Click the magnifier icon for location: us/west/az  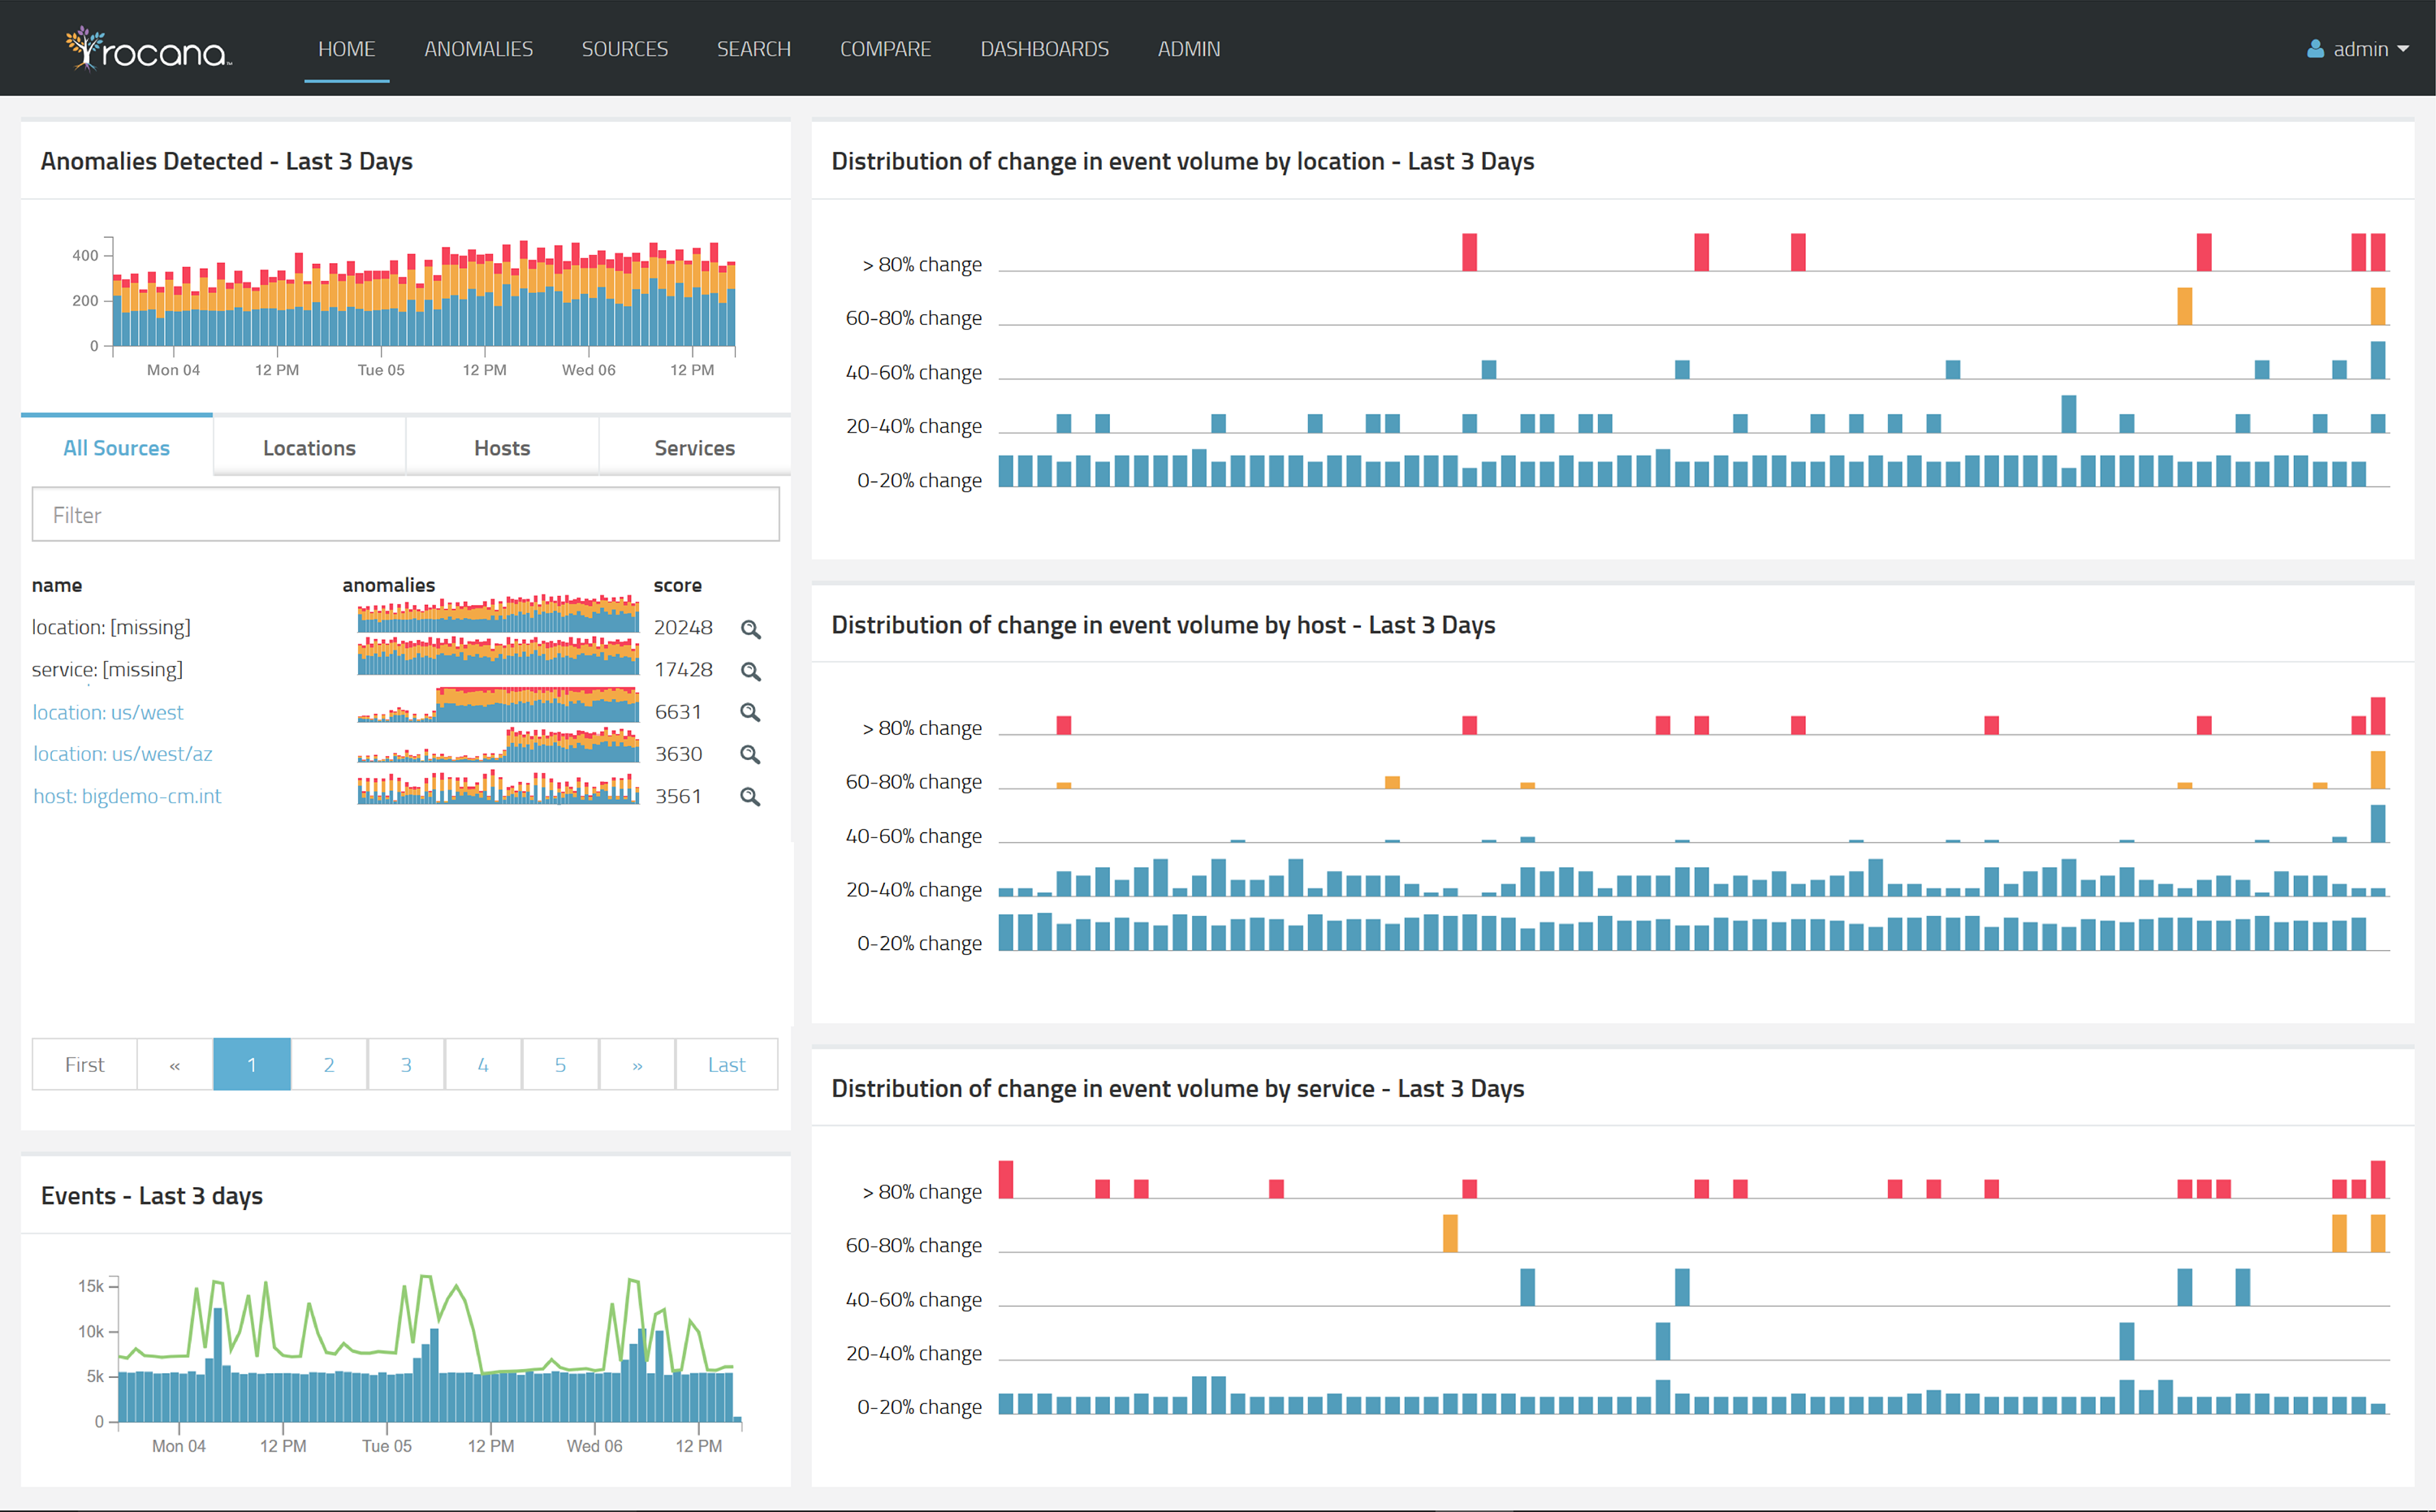750,755
